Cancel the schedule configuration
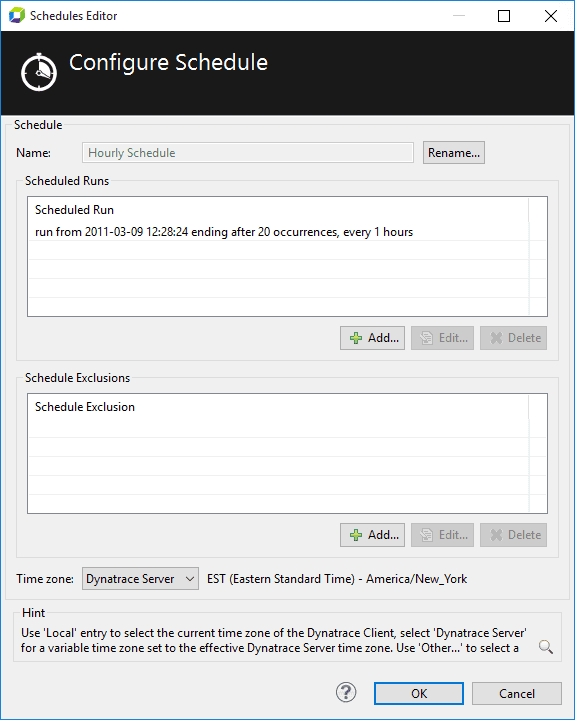Viewport: 575px width, 720px height. (x=517, y=693)
